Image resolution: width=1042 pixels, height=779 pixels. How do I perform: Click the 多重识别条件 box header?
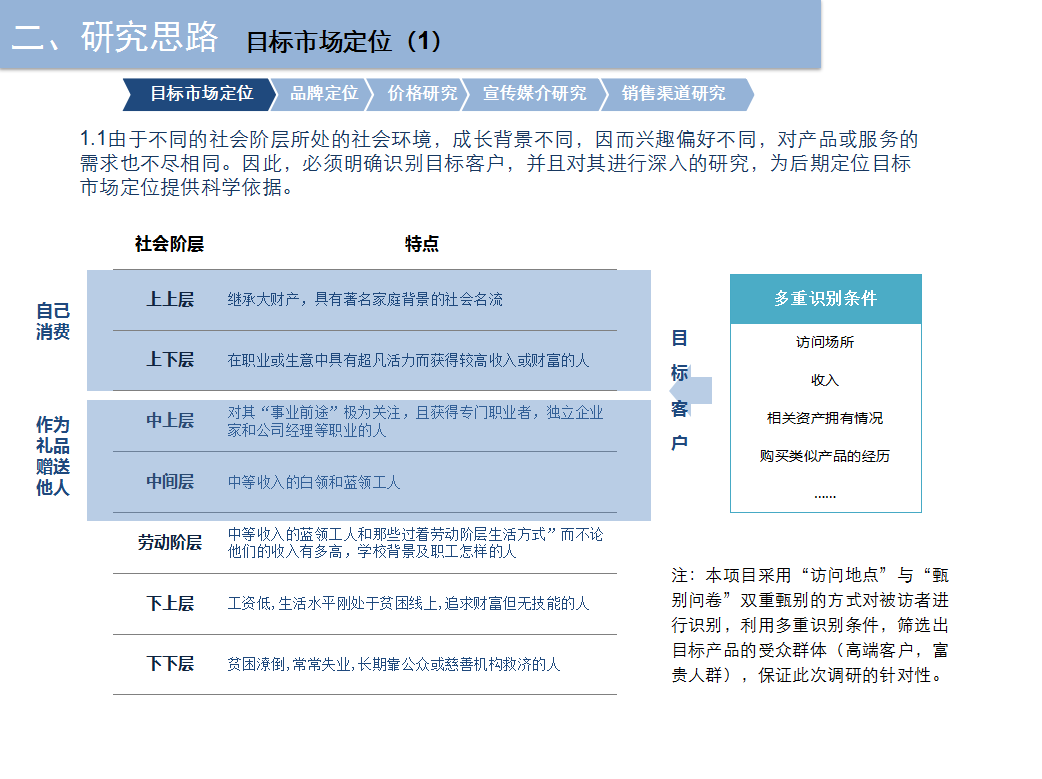click(826, 299)
